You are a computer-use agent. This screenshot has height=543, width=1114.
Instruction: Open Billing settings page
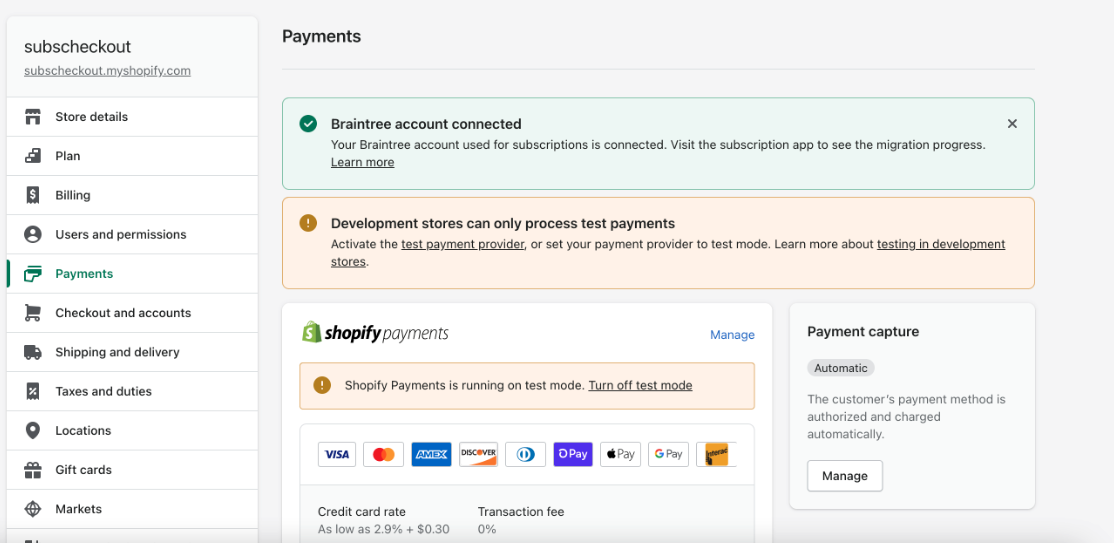point(132,195)
